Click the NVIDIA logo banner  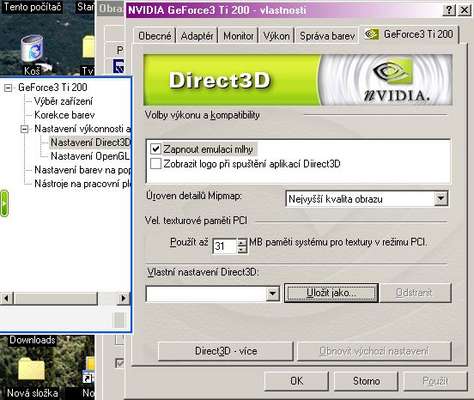click(x=386, y=80)
